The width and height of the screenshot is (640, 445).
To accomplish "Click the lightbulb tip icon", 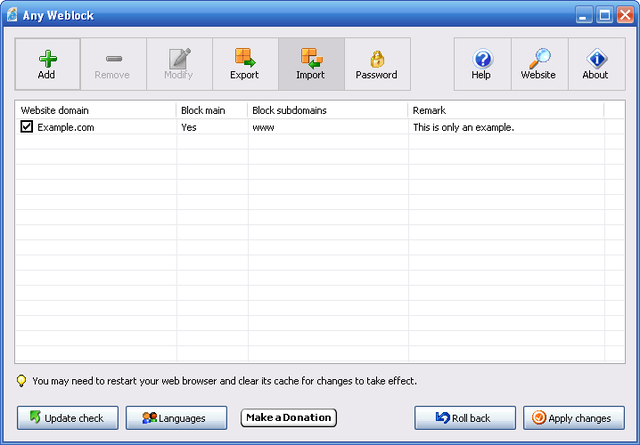I will [21, 381].
